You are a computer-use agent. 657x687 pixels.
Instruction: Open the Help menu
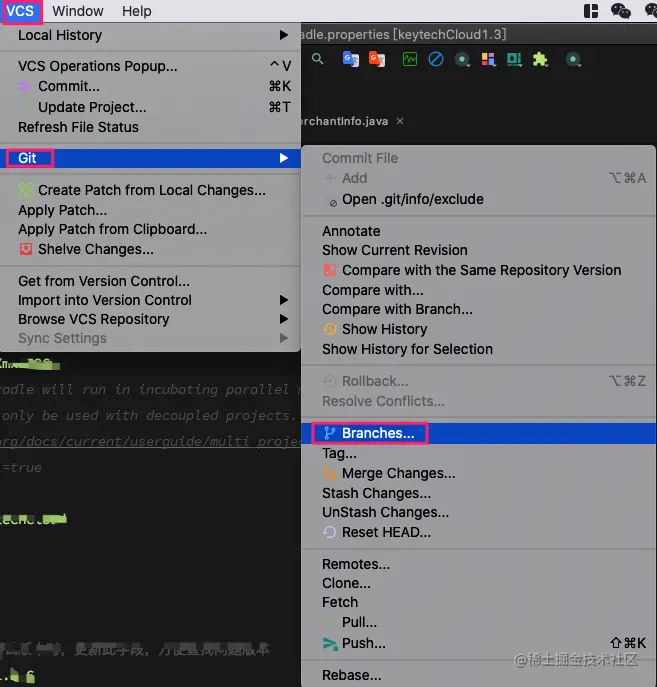[136, 11]
